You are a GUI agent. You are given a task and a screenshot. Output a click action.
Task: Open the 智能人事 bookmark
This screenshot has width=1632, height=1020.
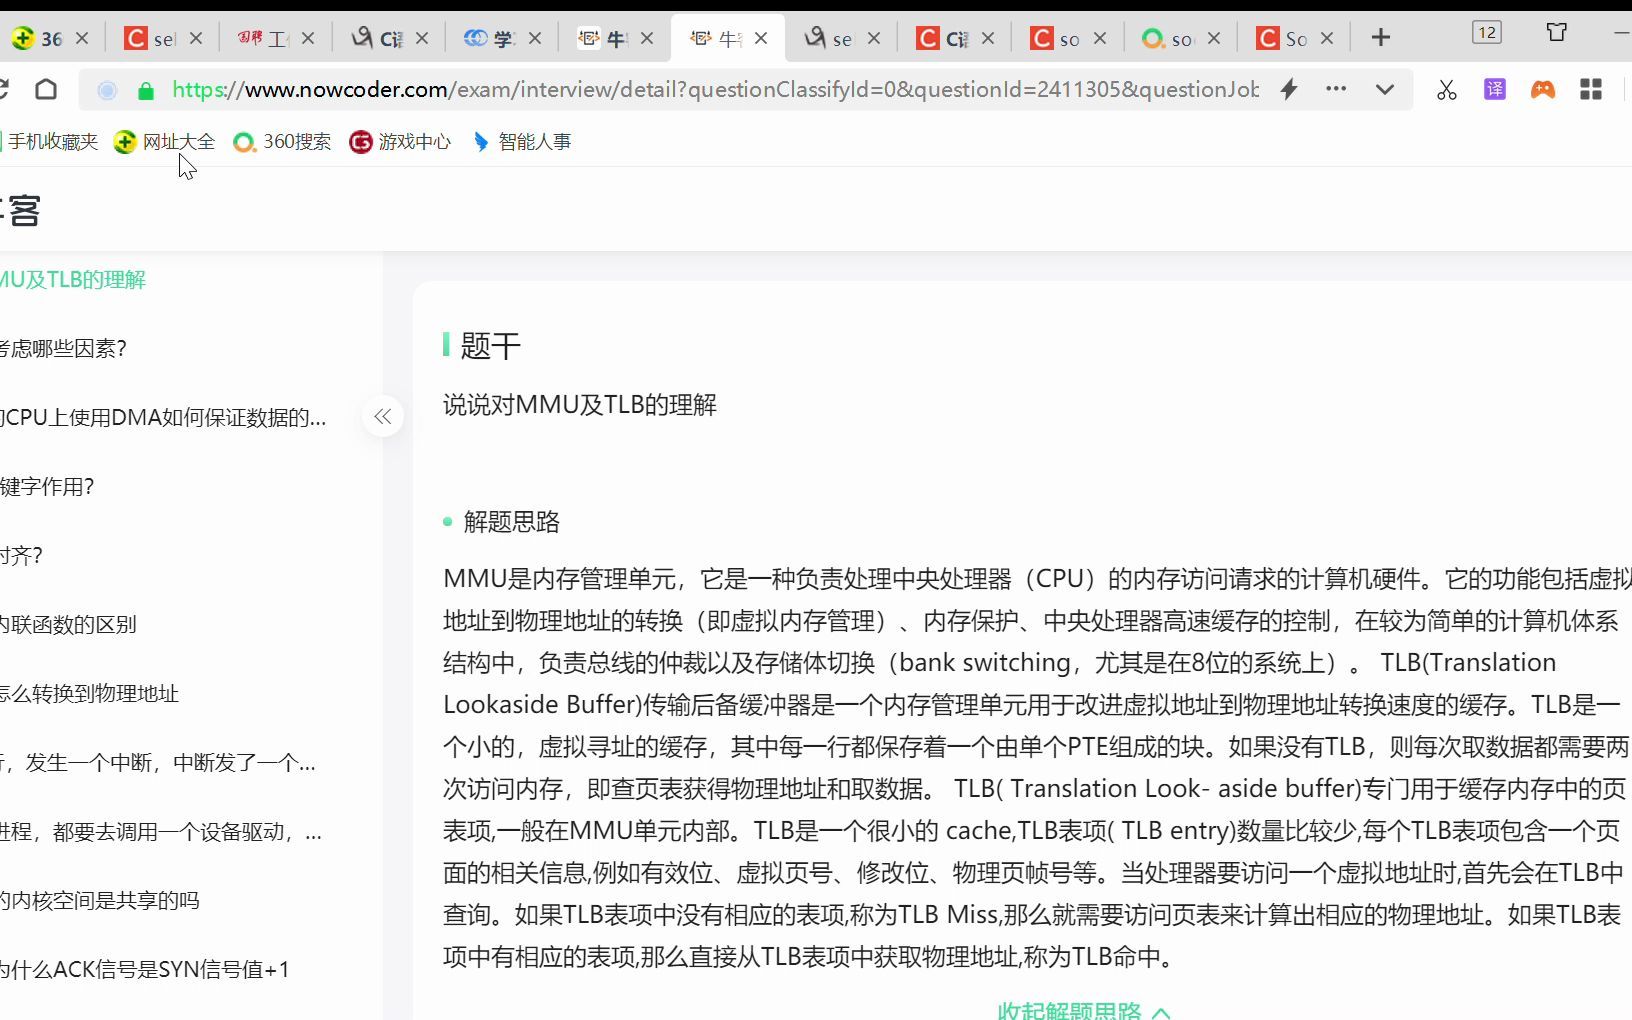(521, 142)
